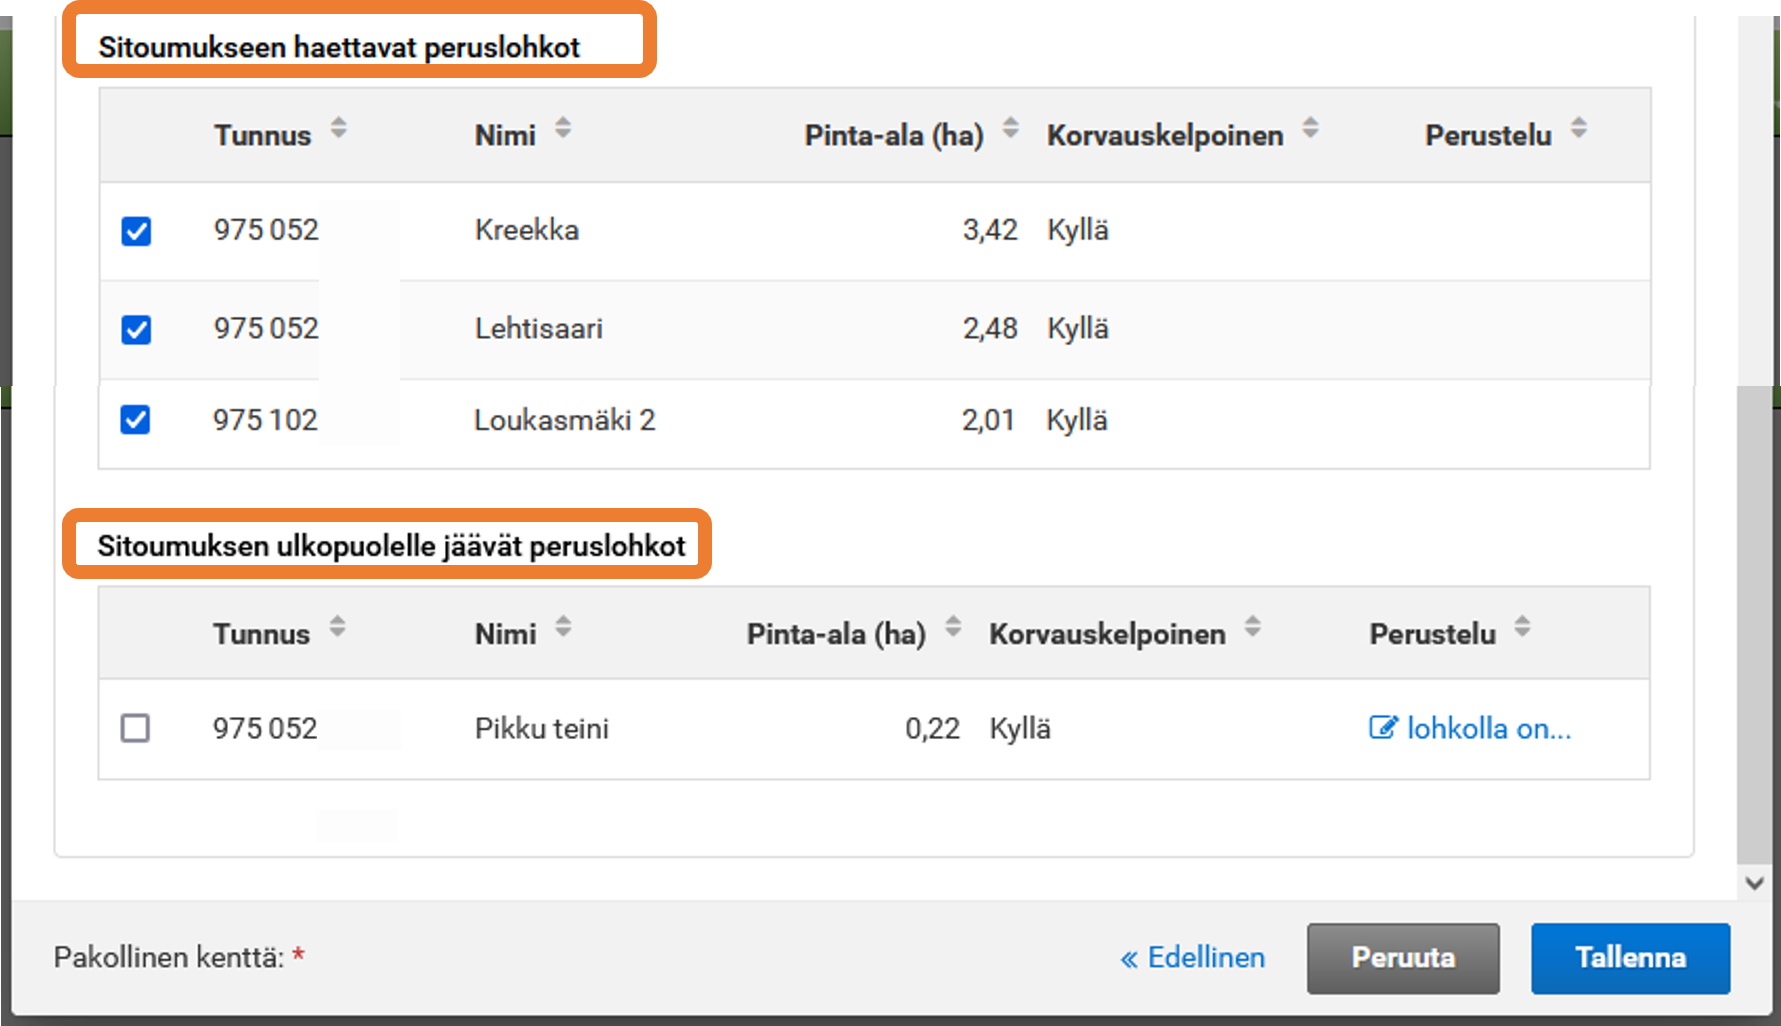The width and height of the screenshot is (1781, 1026).
Task: Deselect the Loukasmäki 2 parcel checkbox
Action: [136, 420]
